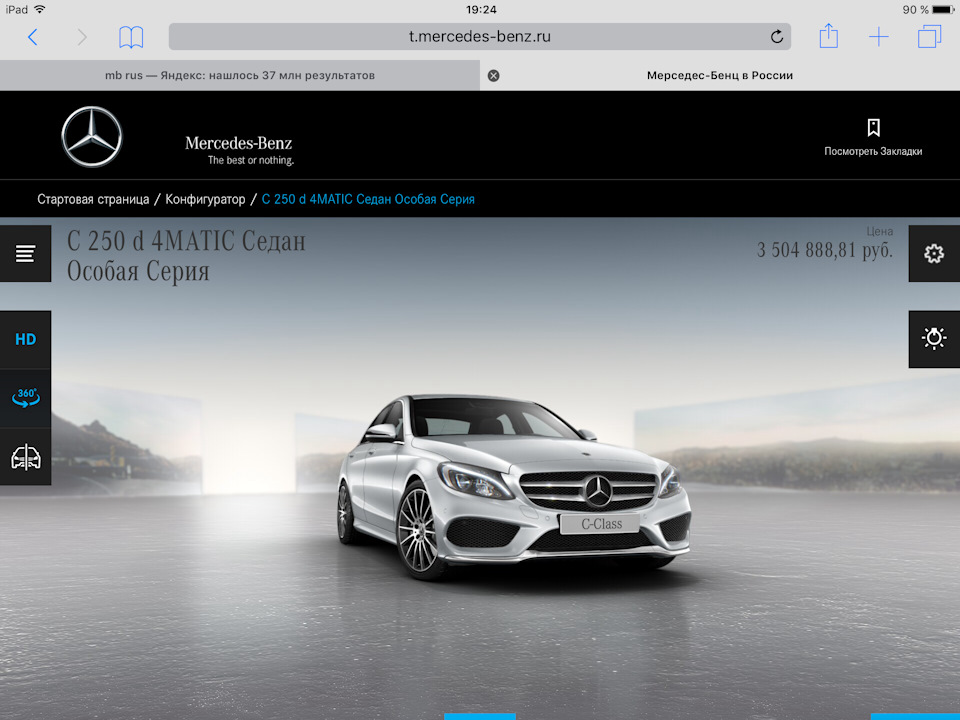Viewport: 960px width, 720px height.
Task: Show all open tabs overview icon
Action: 929,36
